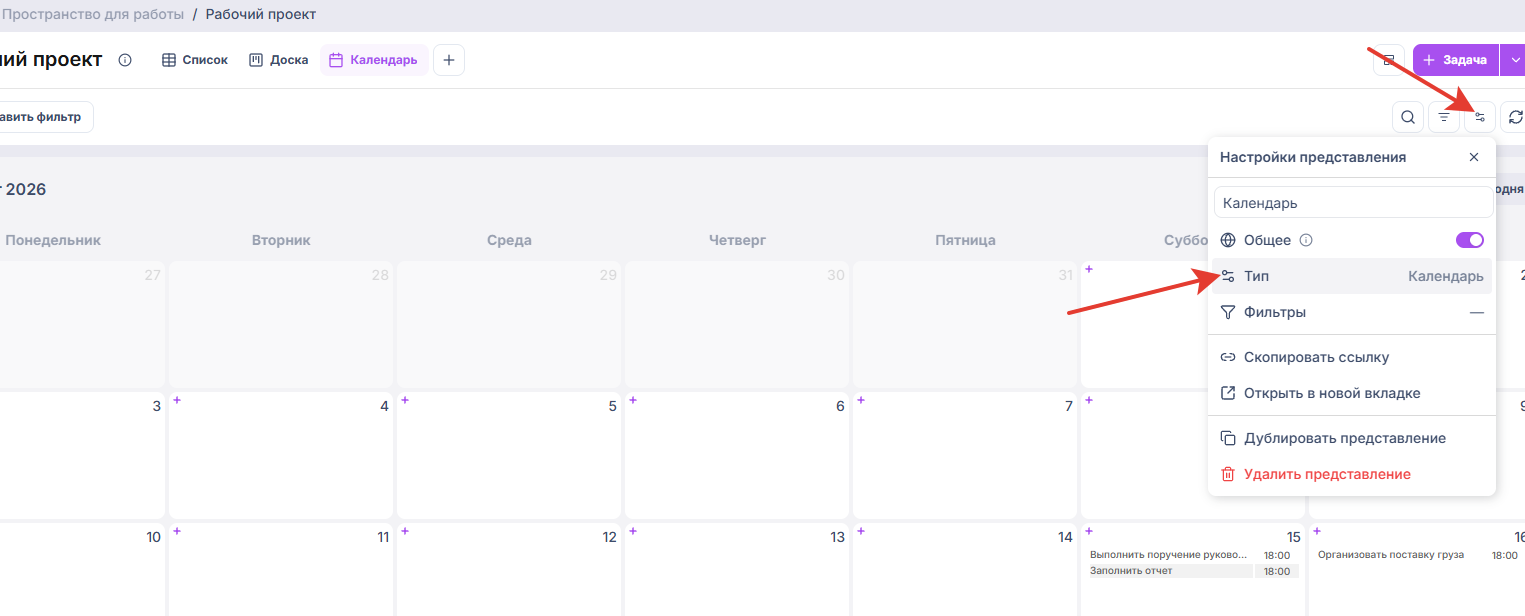The height and width of the screenshot is (616, 1525).
Task: Click the Пятница column header
Action: (965, 240)
